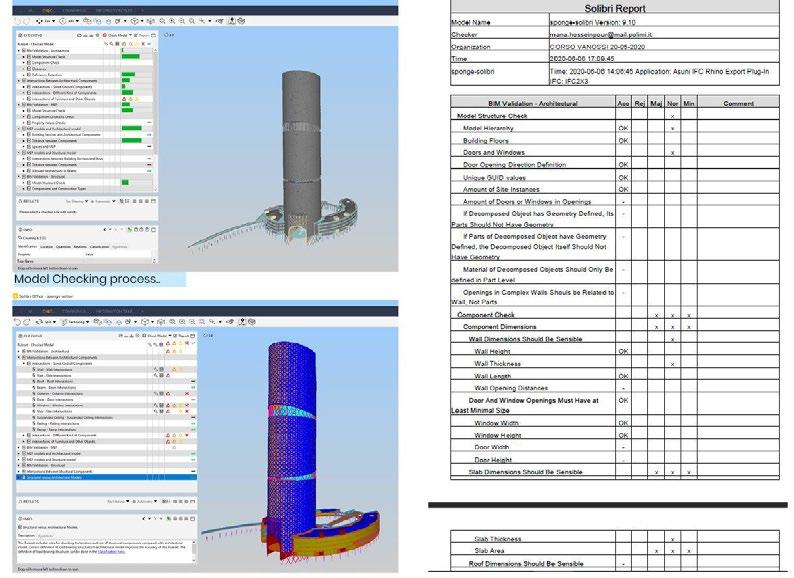Click the 3D cube viewpoint icon in upper toolbar
The width and height of the screenshot is (794, 578).
pyautogui.click(x=135, y=21)
